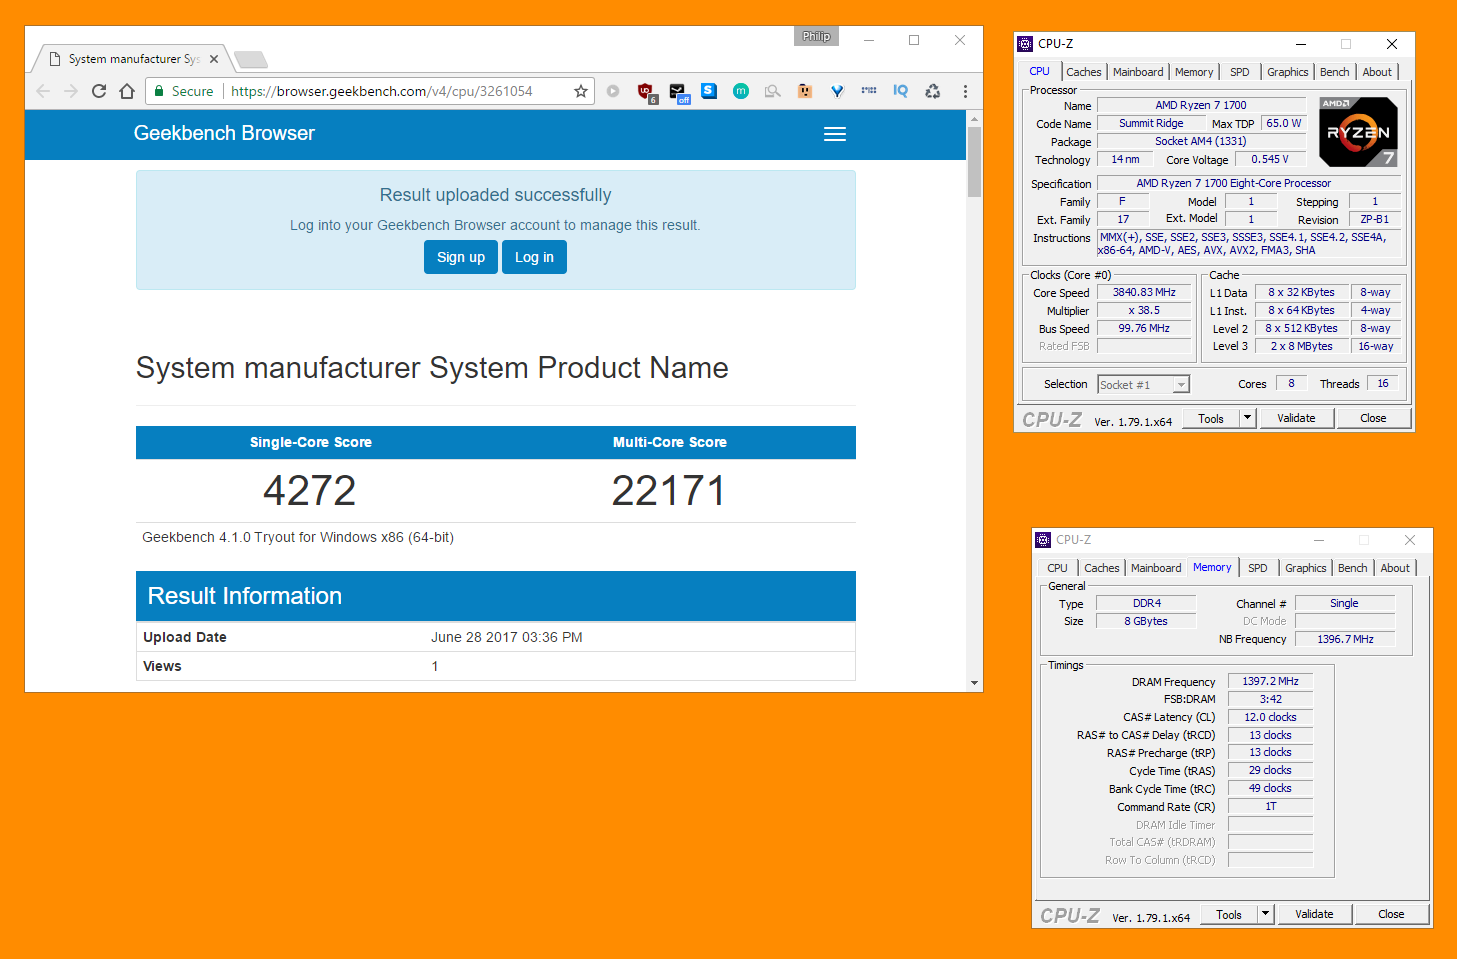Open About tab in lower CPU-Z window

point(1395,568)
